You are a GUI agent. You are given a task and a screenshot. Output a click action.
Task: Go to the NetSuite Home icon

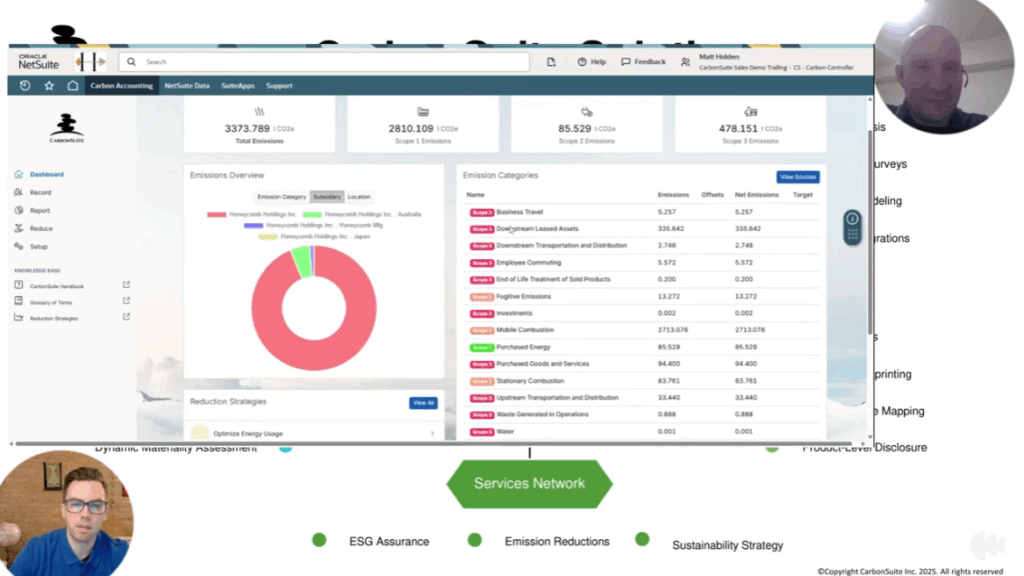pyautogui.click(x=72, y=86)
